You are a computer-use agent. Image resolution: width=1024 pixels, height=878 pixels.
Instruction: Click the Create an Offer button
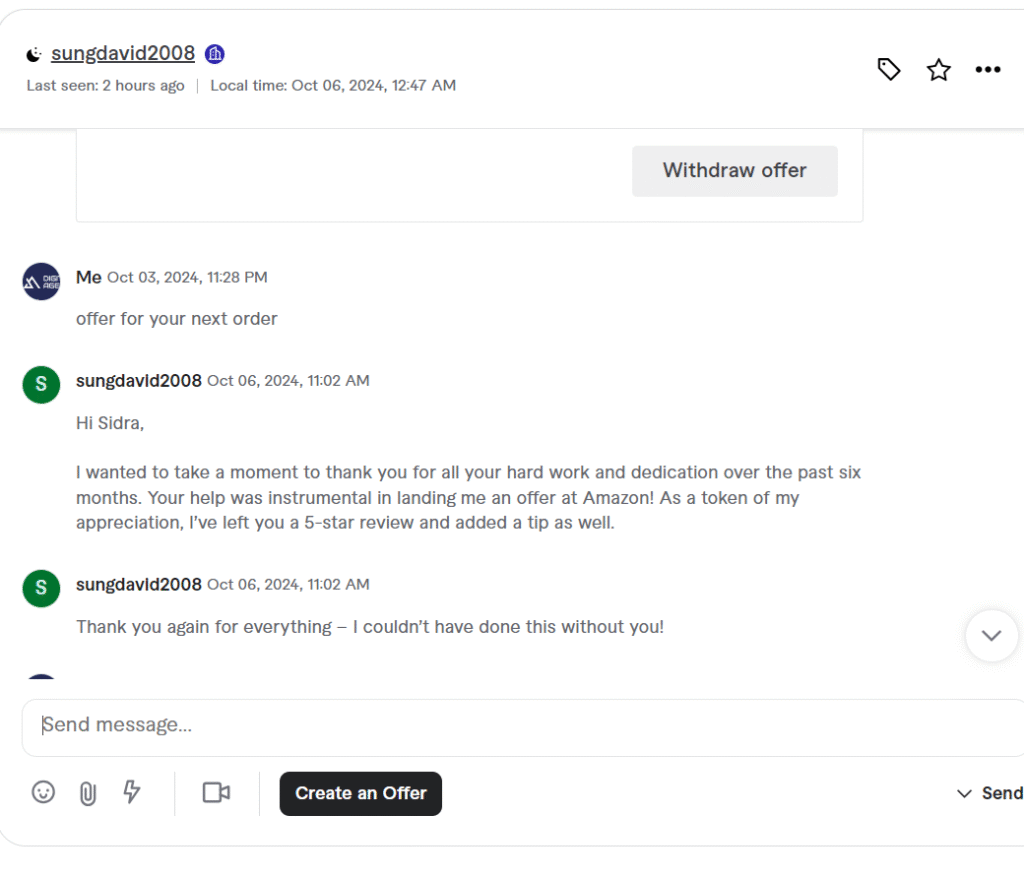[360, 793]
